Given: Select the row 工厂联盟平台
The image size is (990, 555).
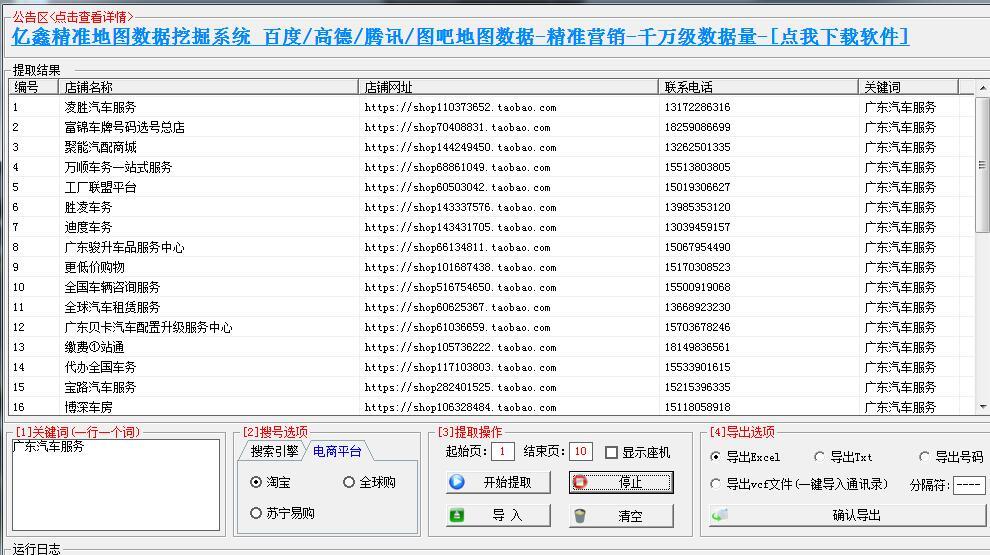Looking at the screenshot, I should click(x=492, y=188).
